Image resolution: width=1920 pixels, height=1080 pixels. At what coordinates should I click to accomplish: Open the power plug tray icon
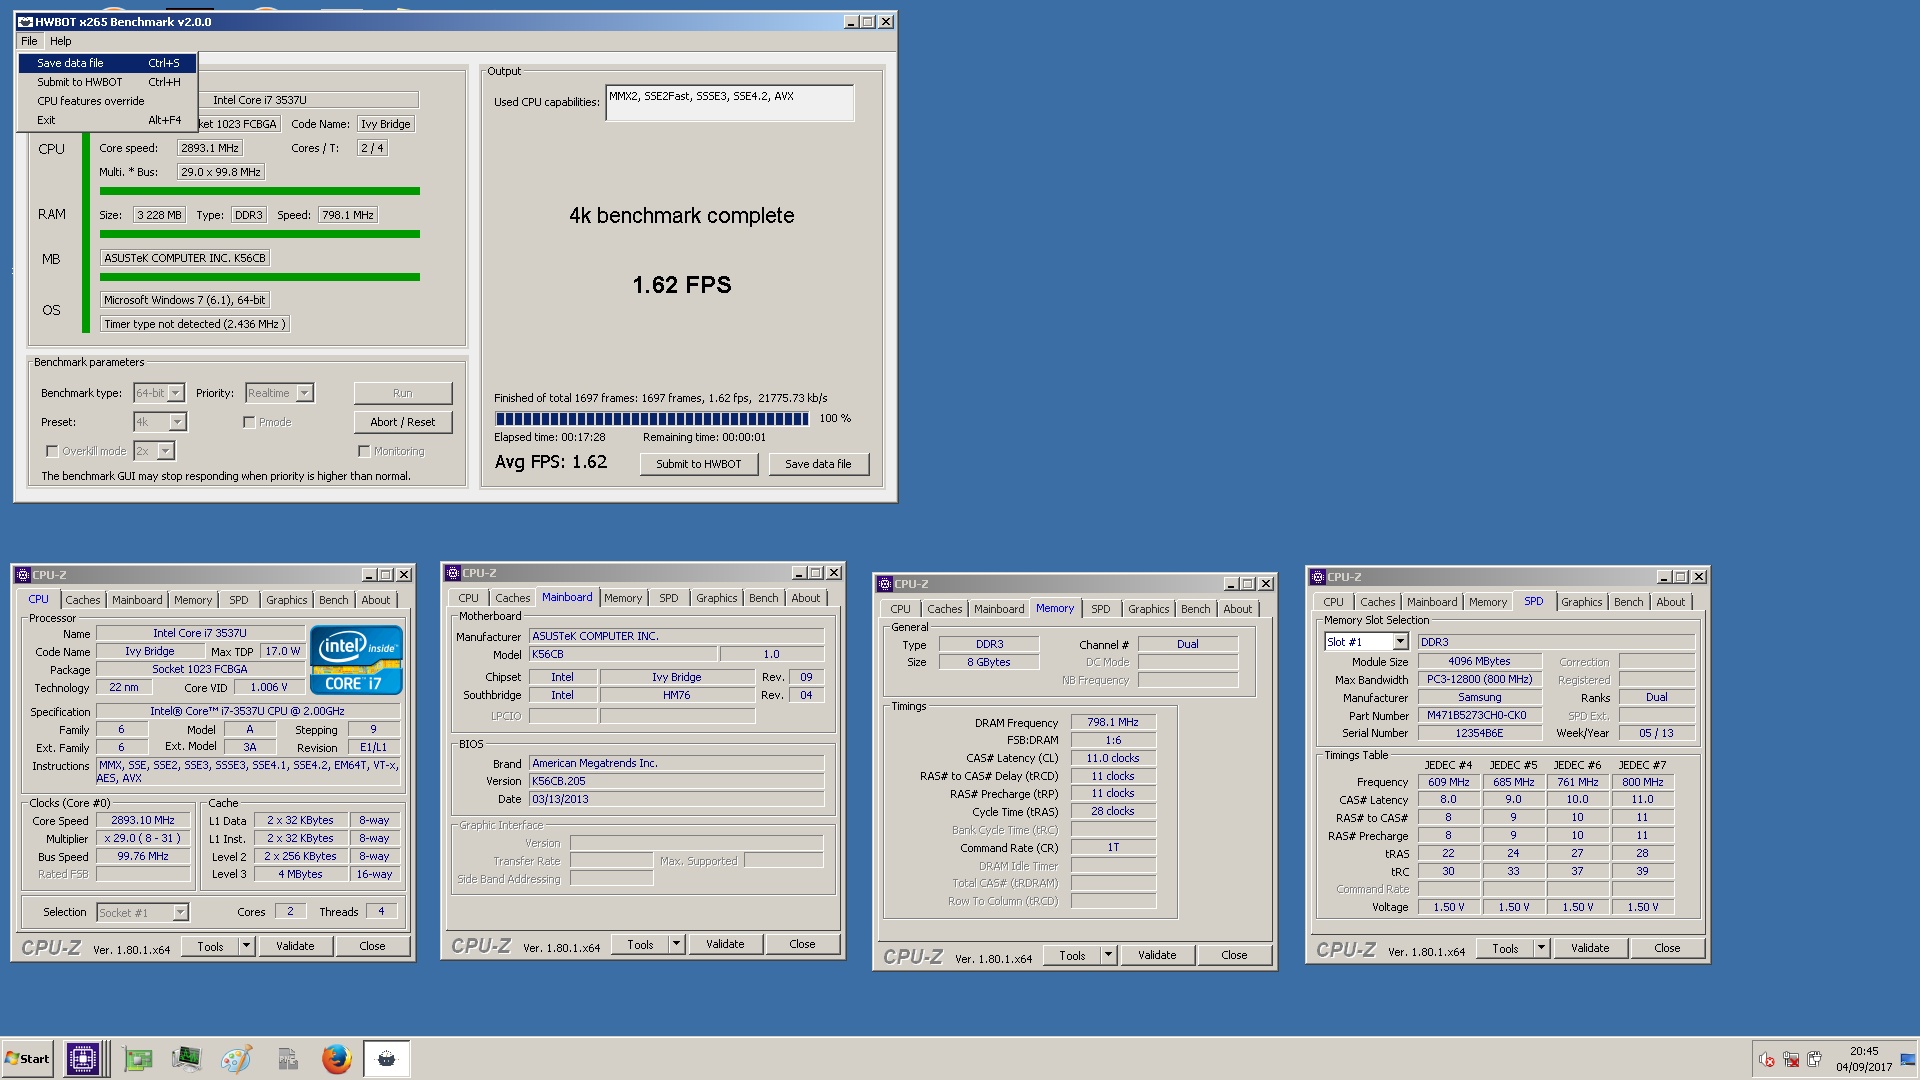pyautogui.click(x=1815, y=1060)
